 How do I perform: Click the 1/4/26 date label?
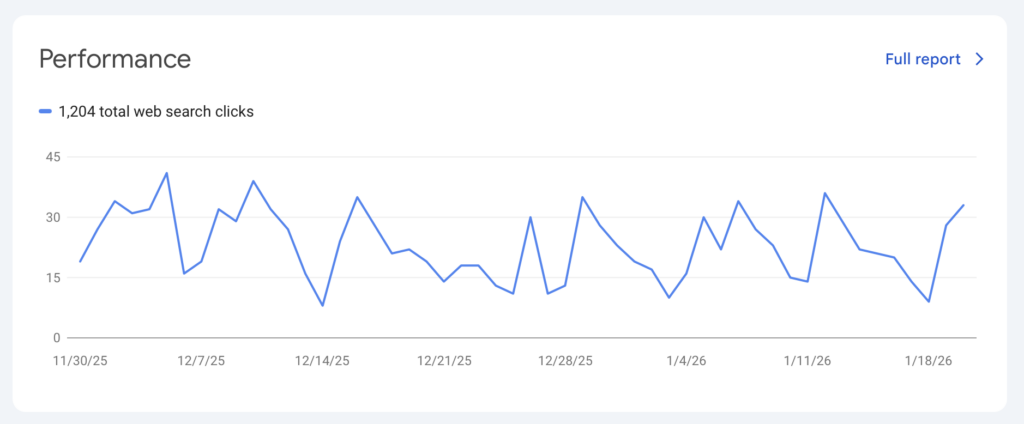click(x=687, y=361)
